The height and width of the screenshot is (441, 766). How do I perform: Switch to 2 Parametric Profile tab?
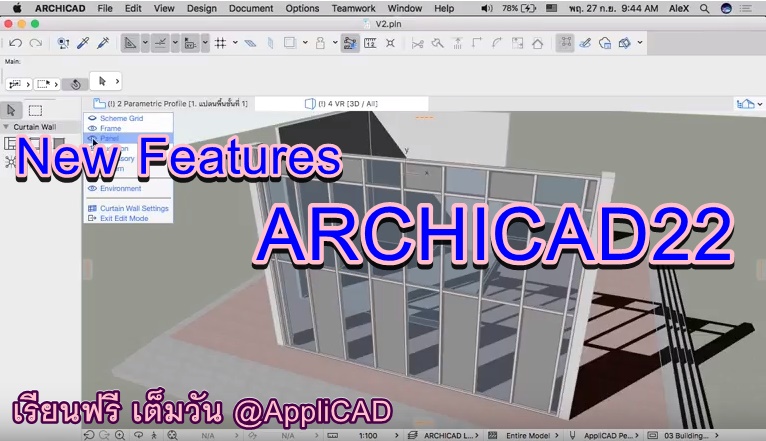click(170, 104)
